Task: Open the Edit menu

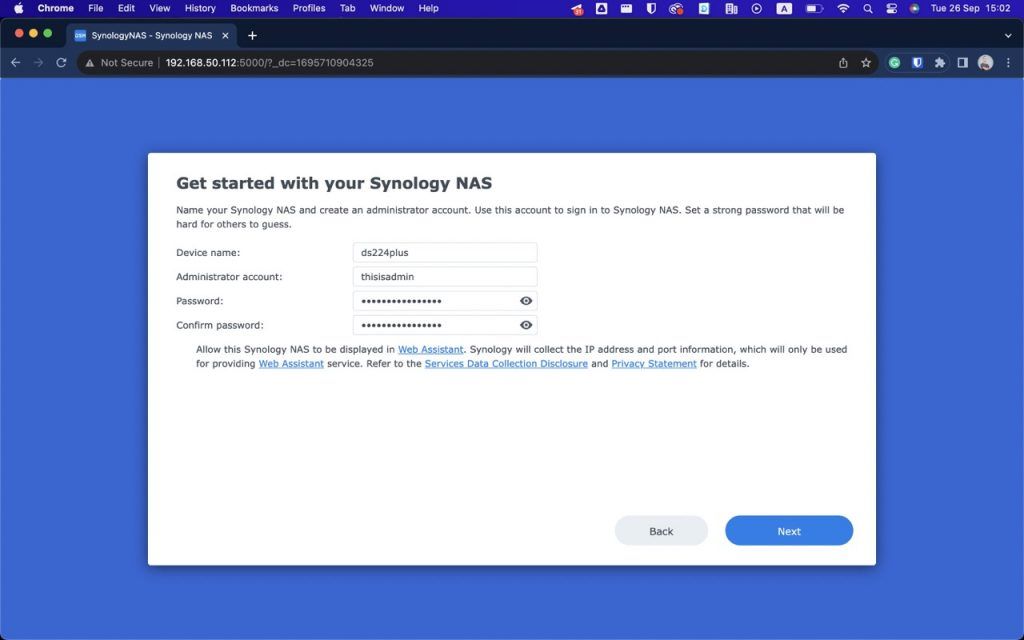Action: (126, 8)
